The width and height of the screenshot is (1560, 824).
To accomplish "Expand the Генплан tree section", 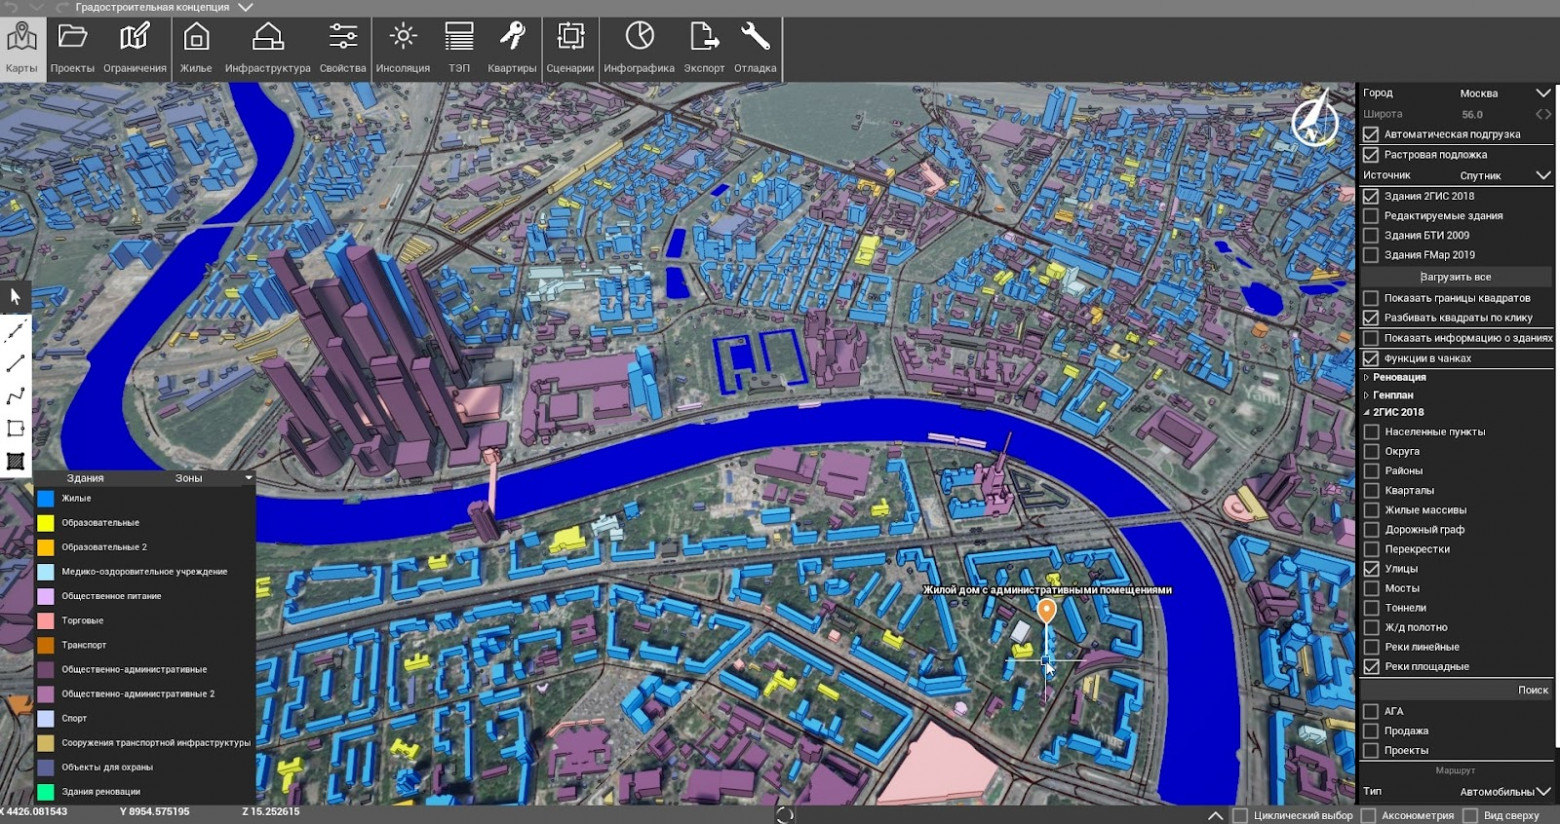I will click(x=1366, y=395).
